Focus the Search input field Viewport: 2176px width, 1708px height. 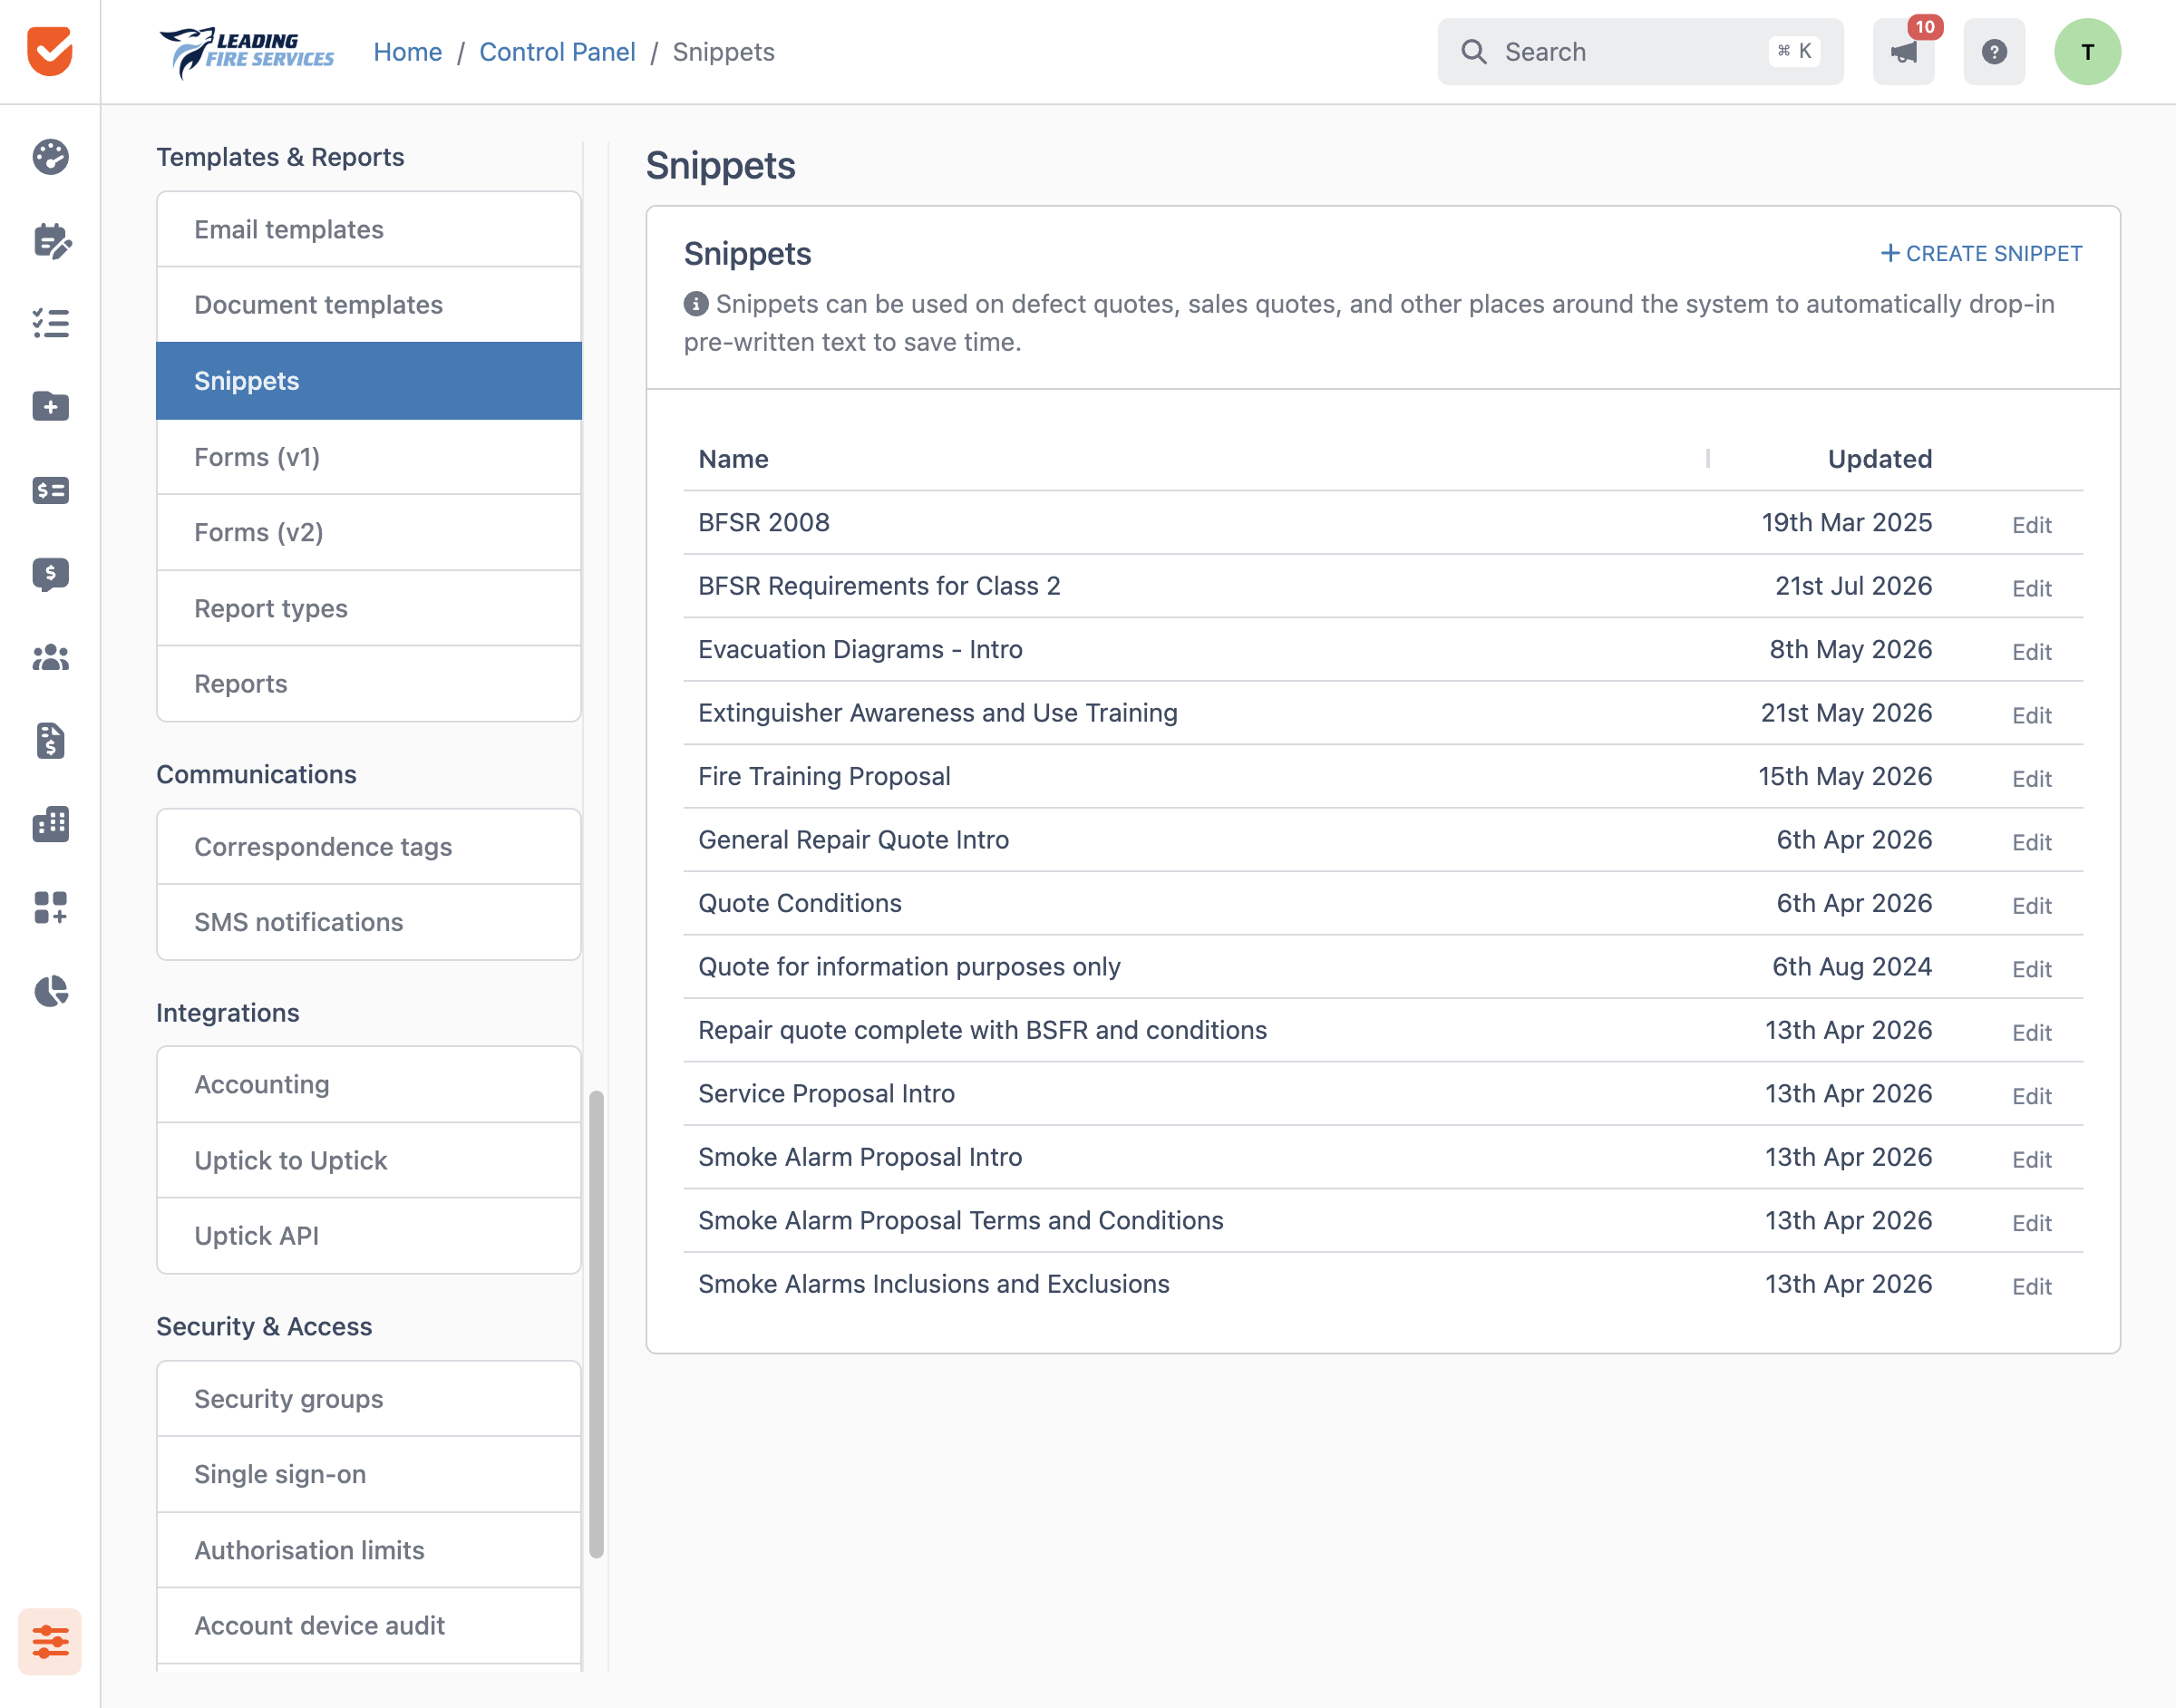pyautogui.click(x=1640, y=51)
